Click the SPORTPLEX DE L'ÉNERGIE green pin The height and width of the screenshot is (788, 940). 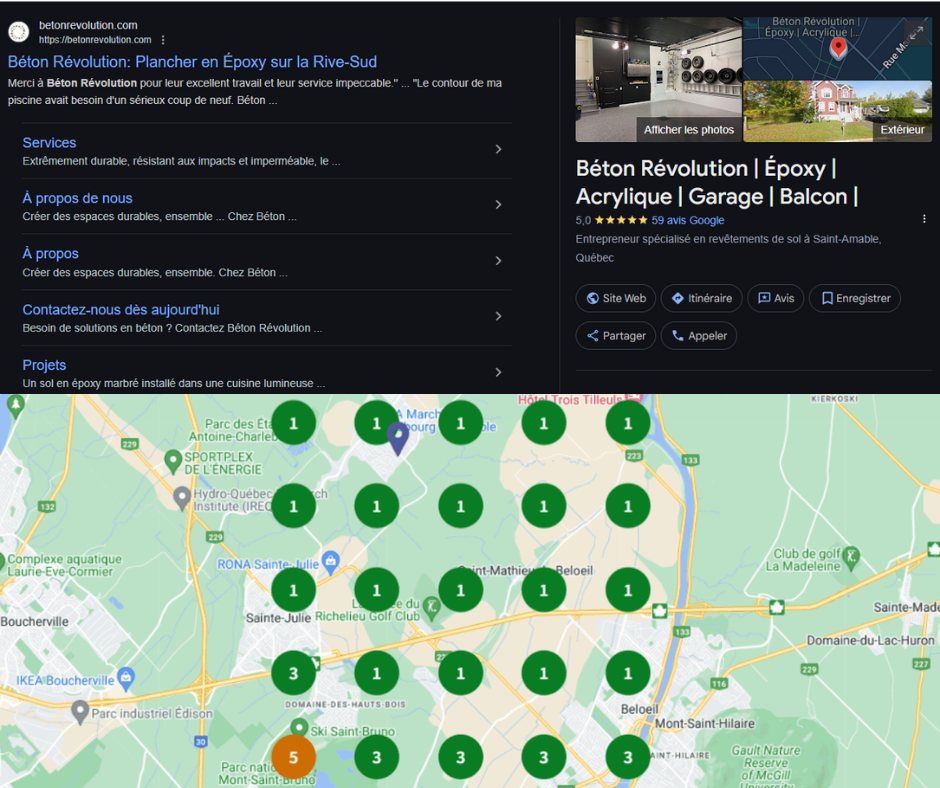point(173,461)
